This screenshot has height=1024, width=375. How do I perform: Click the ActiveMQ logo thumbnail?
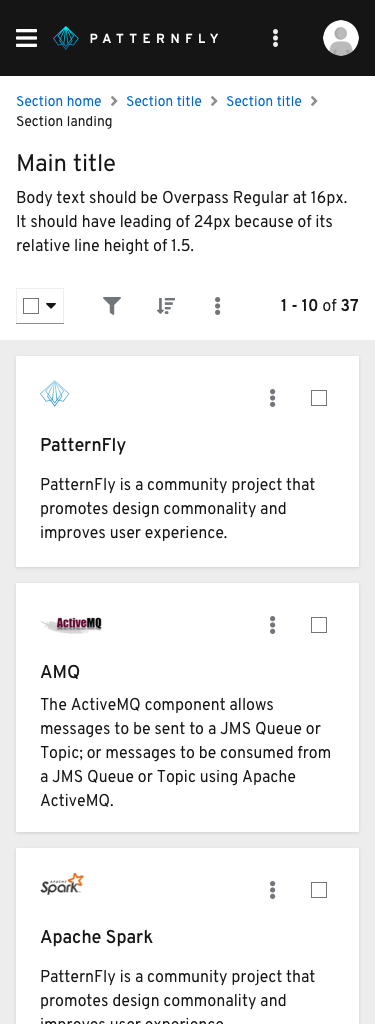[71, 624]
